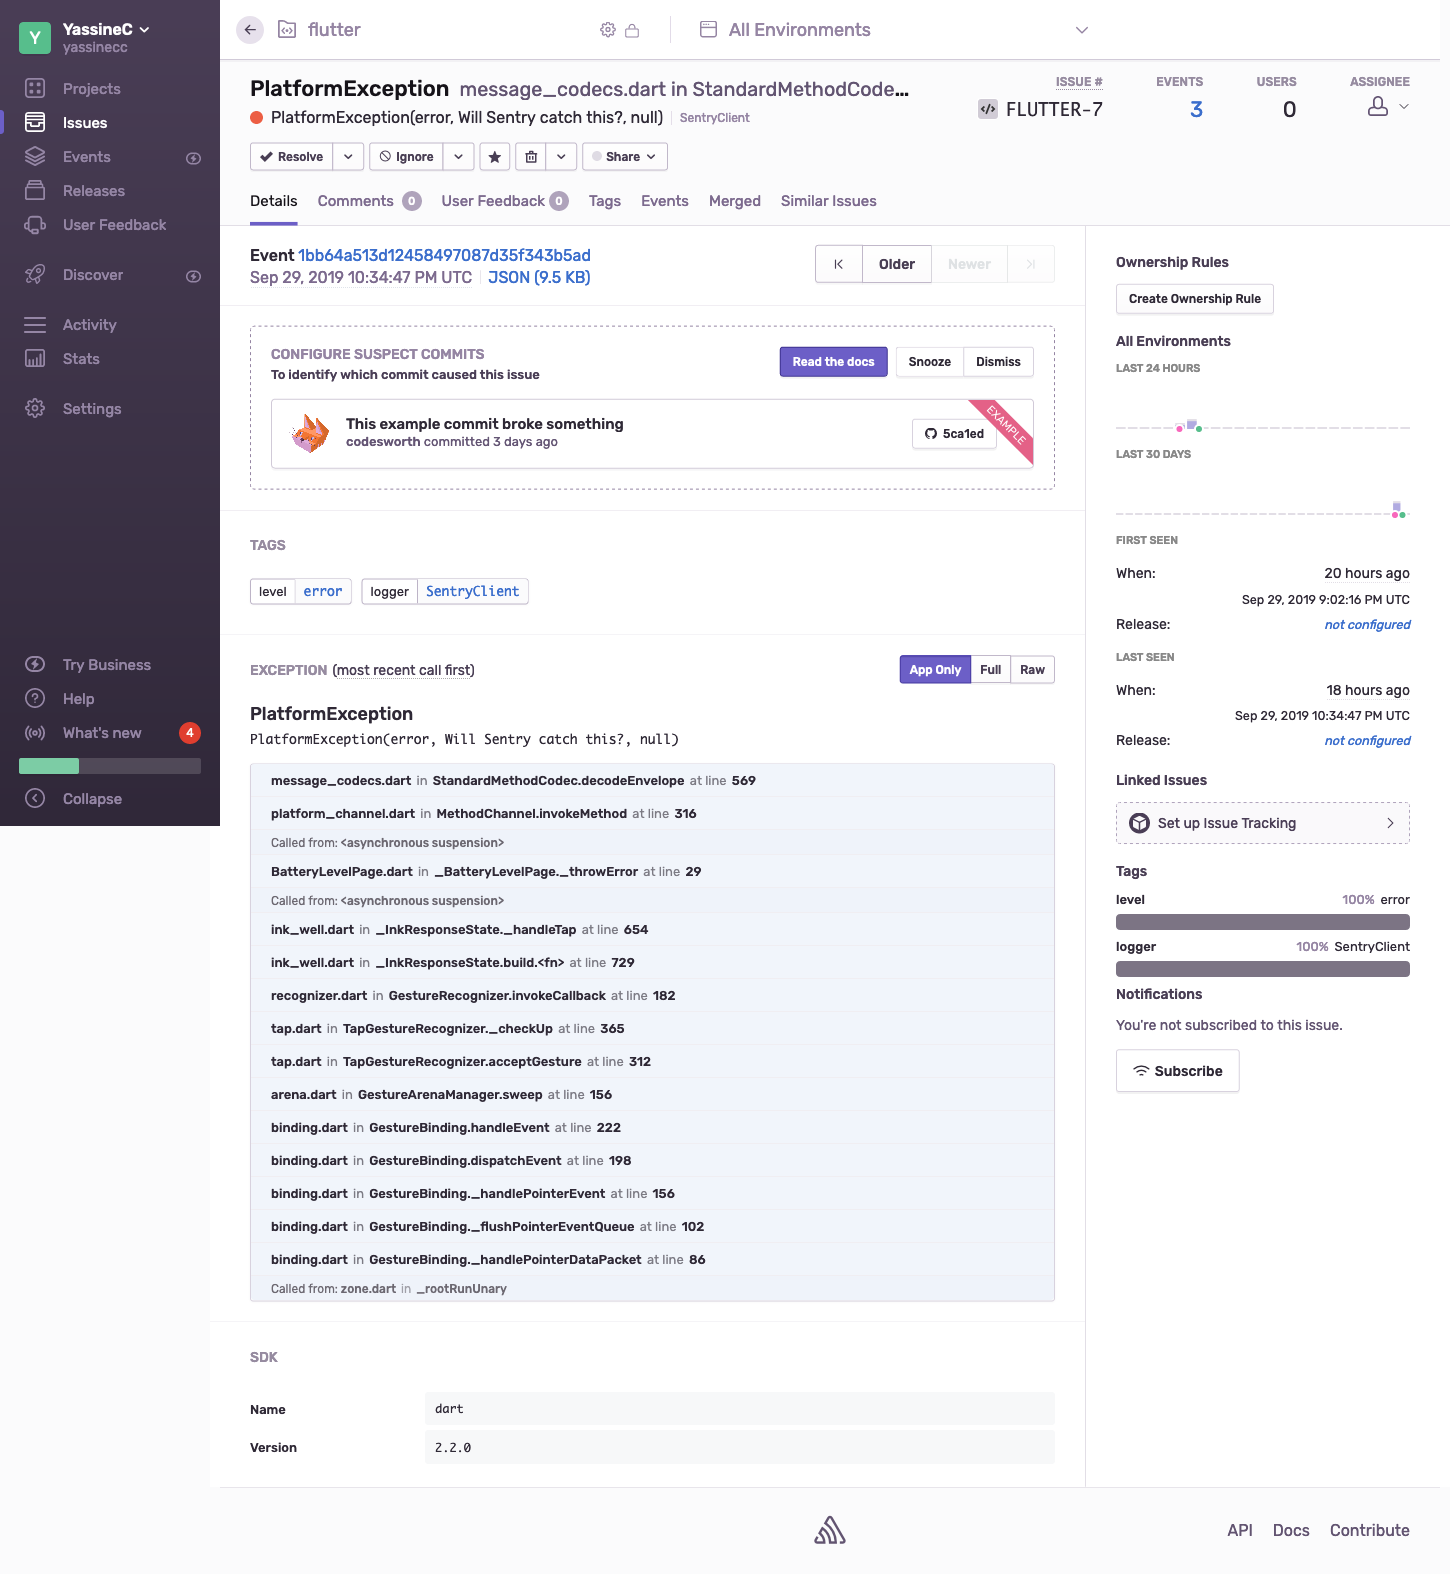Image resolution: width=1450 pixels, height=1574 pixels.
Task: Jump to the oldest event
Action: coord(839,264)
